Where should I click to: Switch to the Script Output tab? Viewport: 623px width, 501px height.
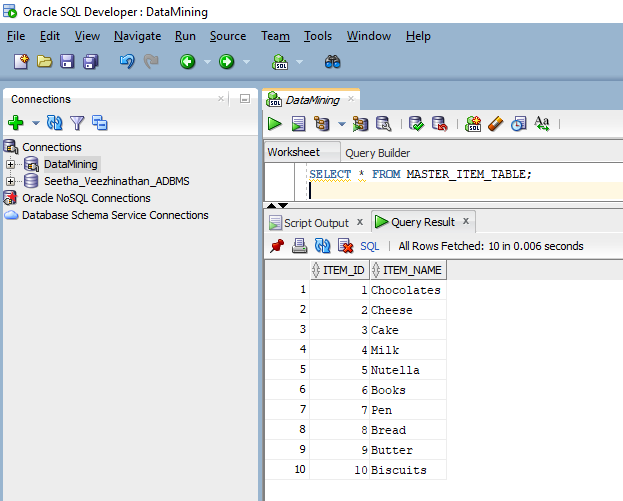click(316, 222)
